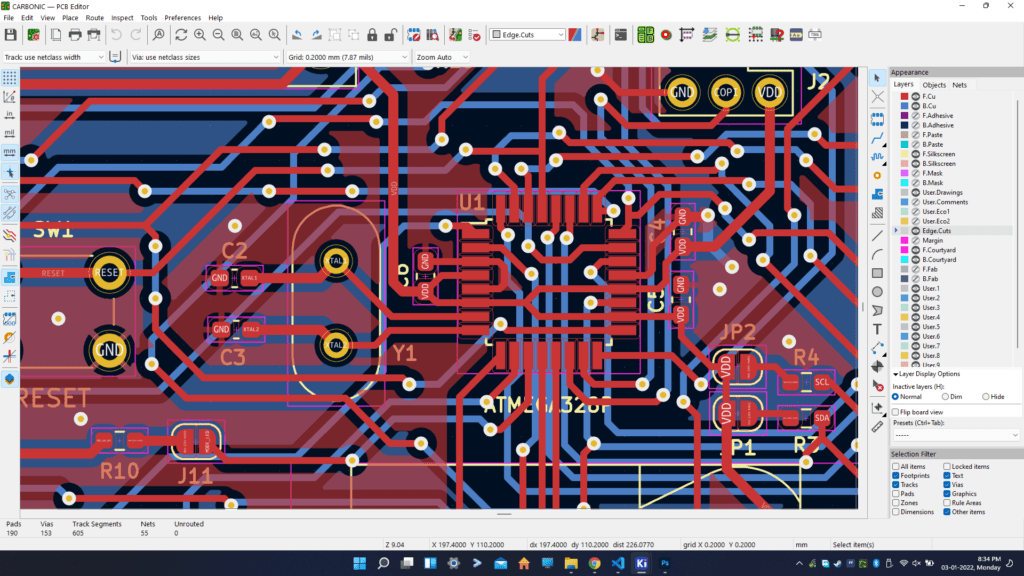Switch units to millimeters in left toolbar
1024x576 pixels.
tap(10, 152)
